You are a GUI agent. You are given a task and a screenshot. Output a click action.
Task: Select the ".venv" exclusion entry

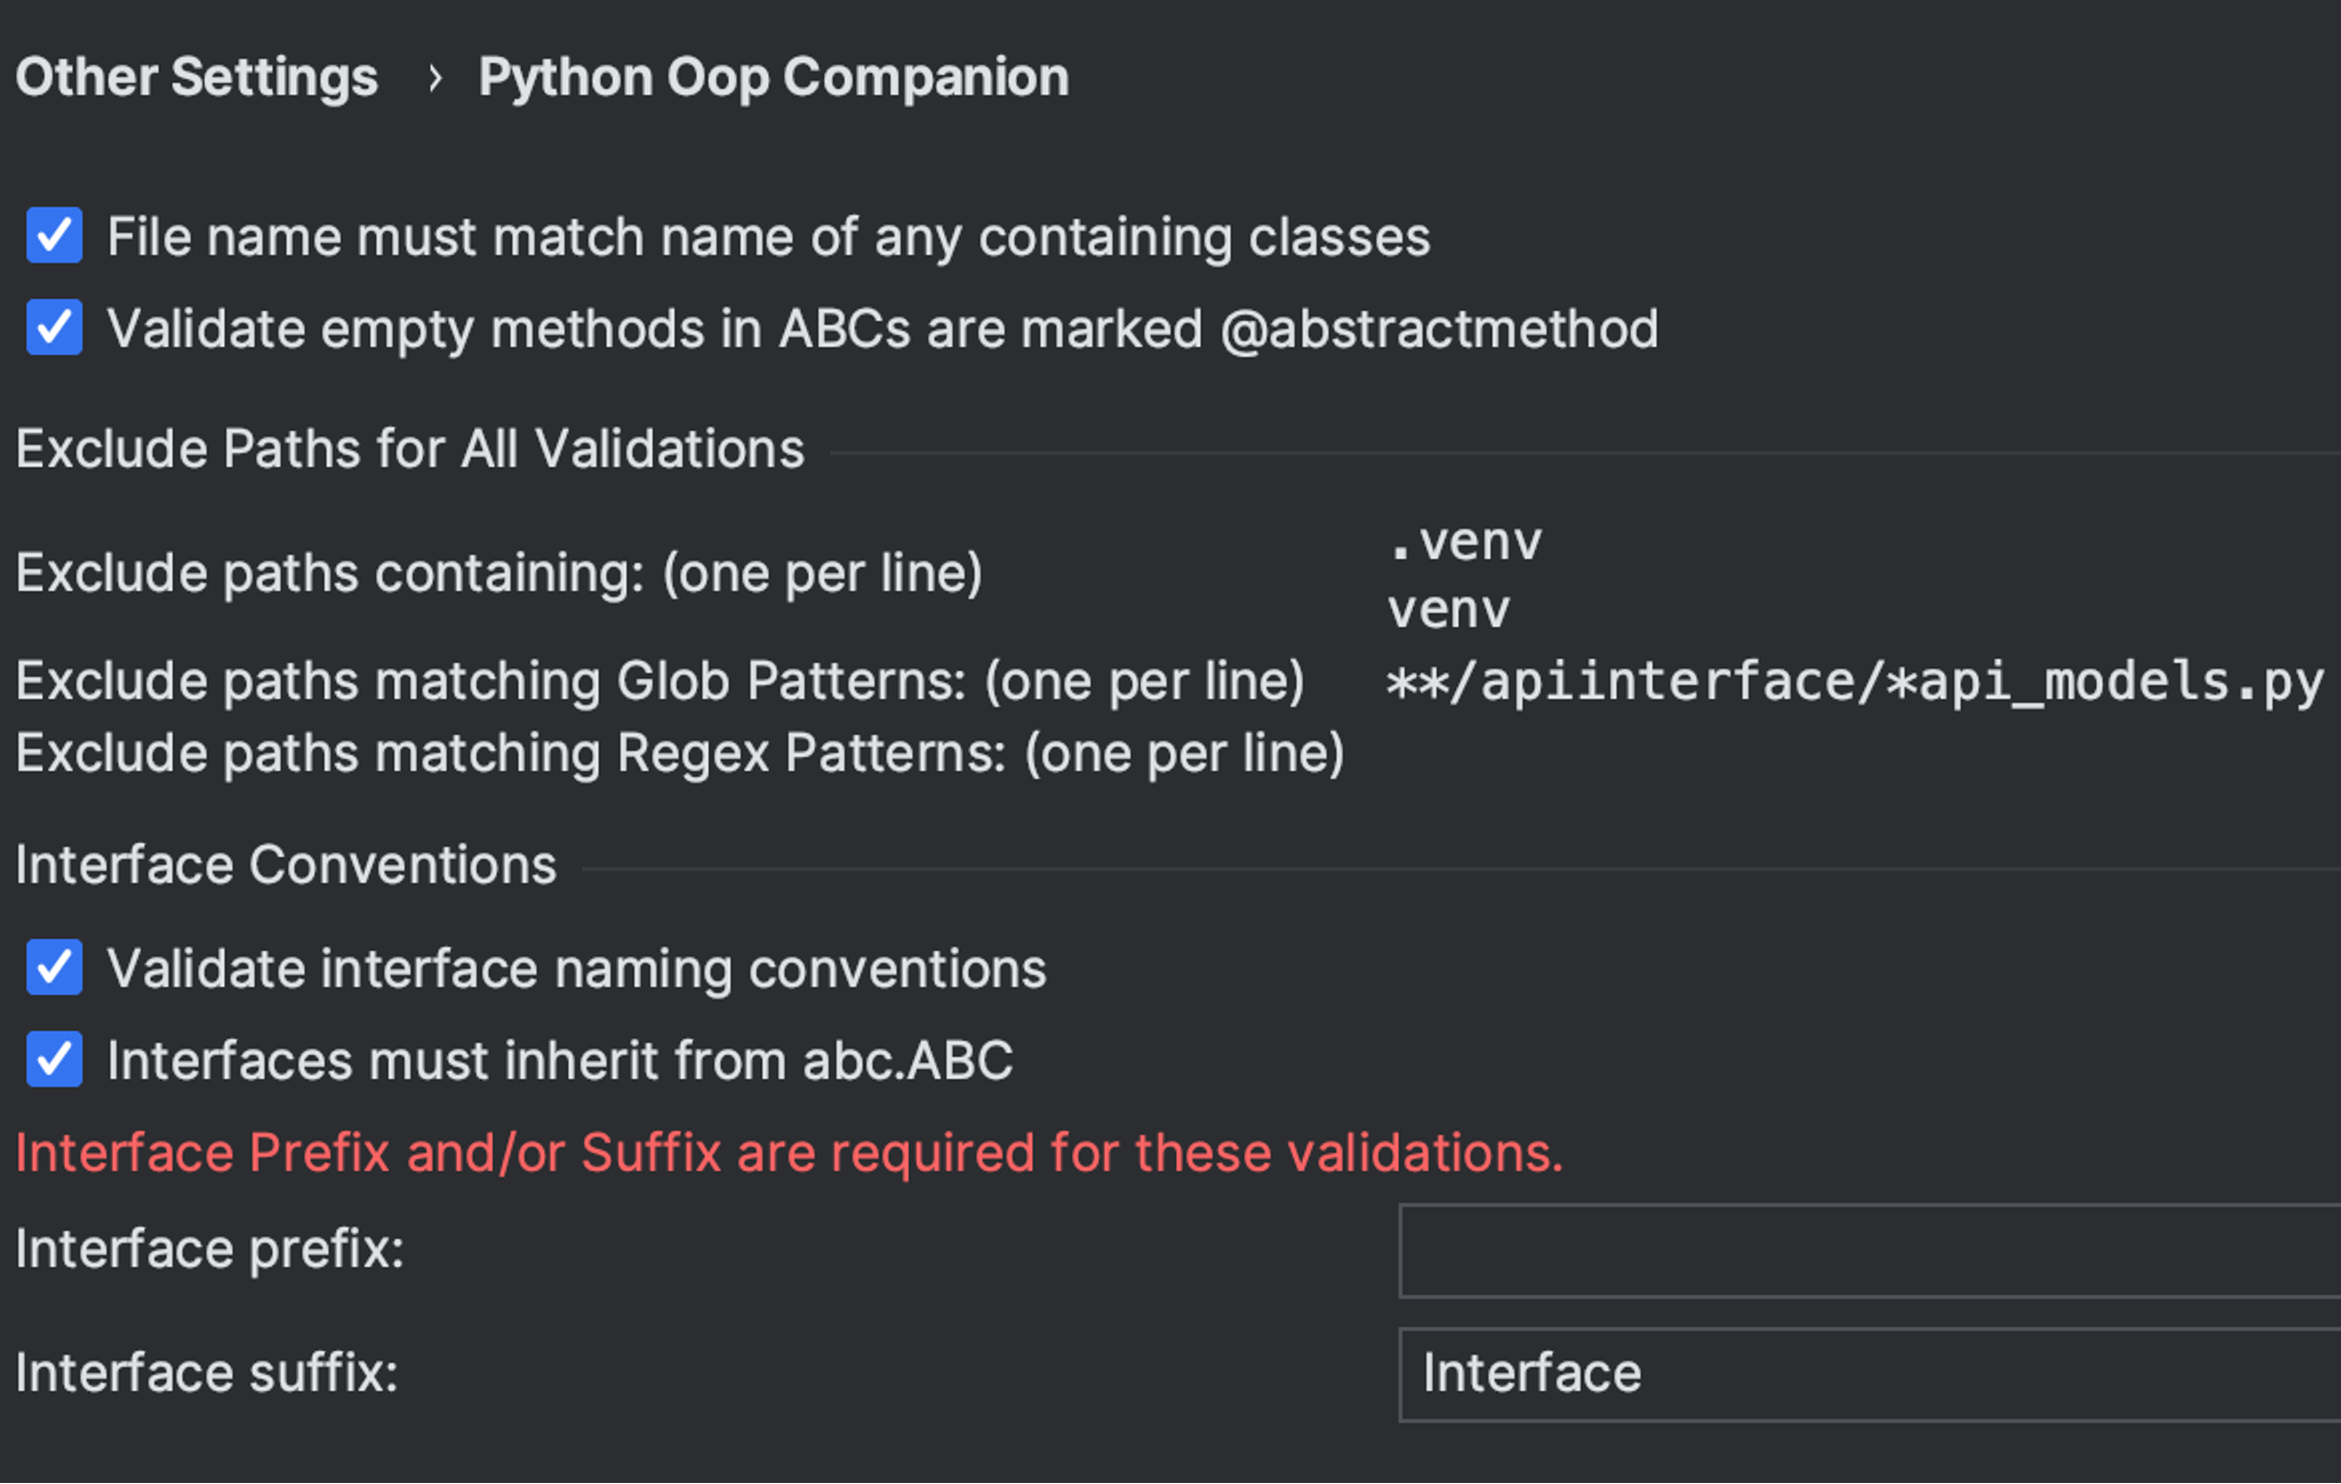pos(1463,541)
